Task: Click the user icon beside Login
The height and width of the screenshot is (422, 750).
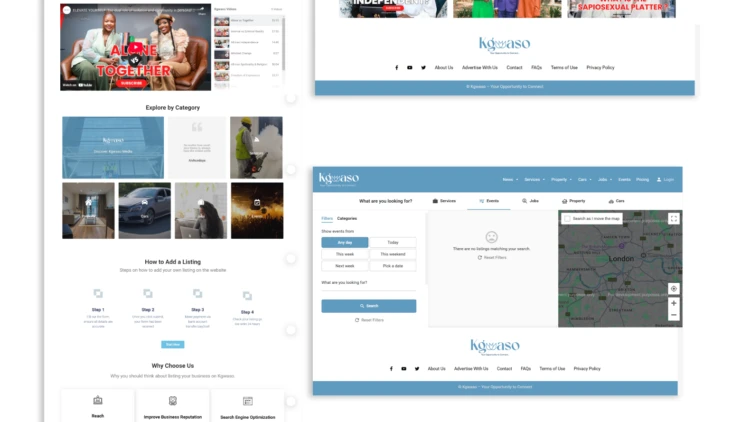Action: point(659,179)
